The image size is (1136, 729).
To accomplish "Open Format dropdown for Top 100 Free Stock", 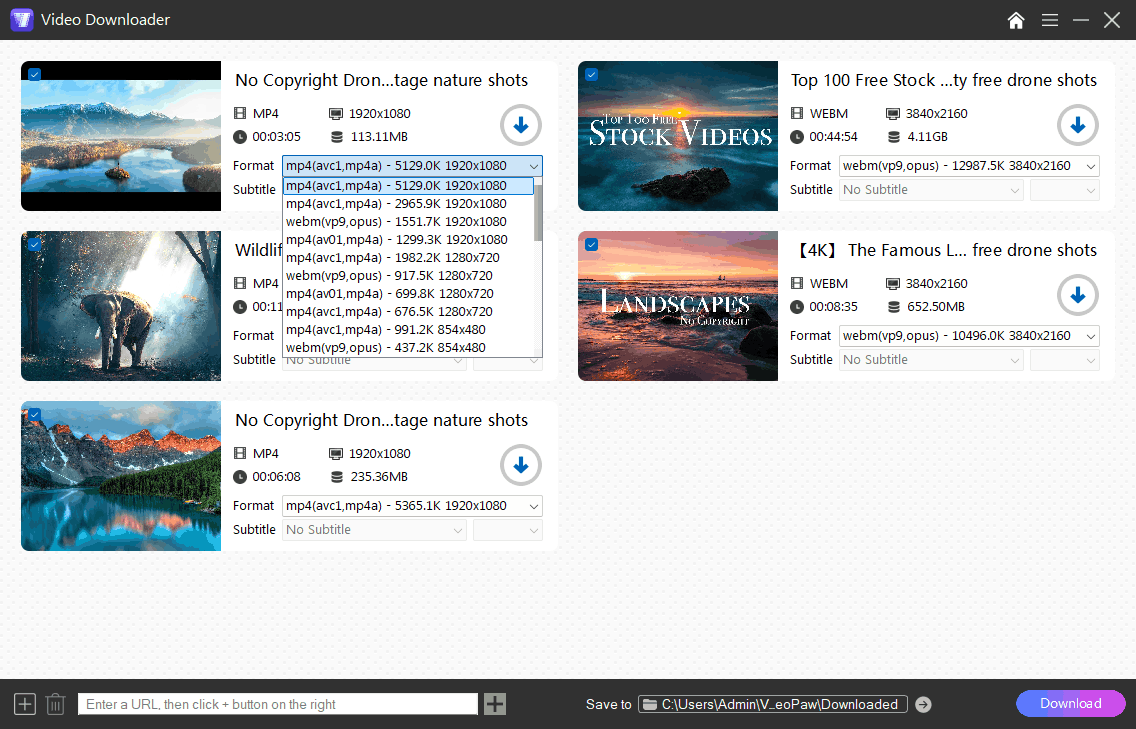I will pos(969,166).
